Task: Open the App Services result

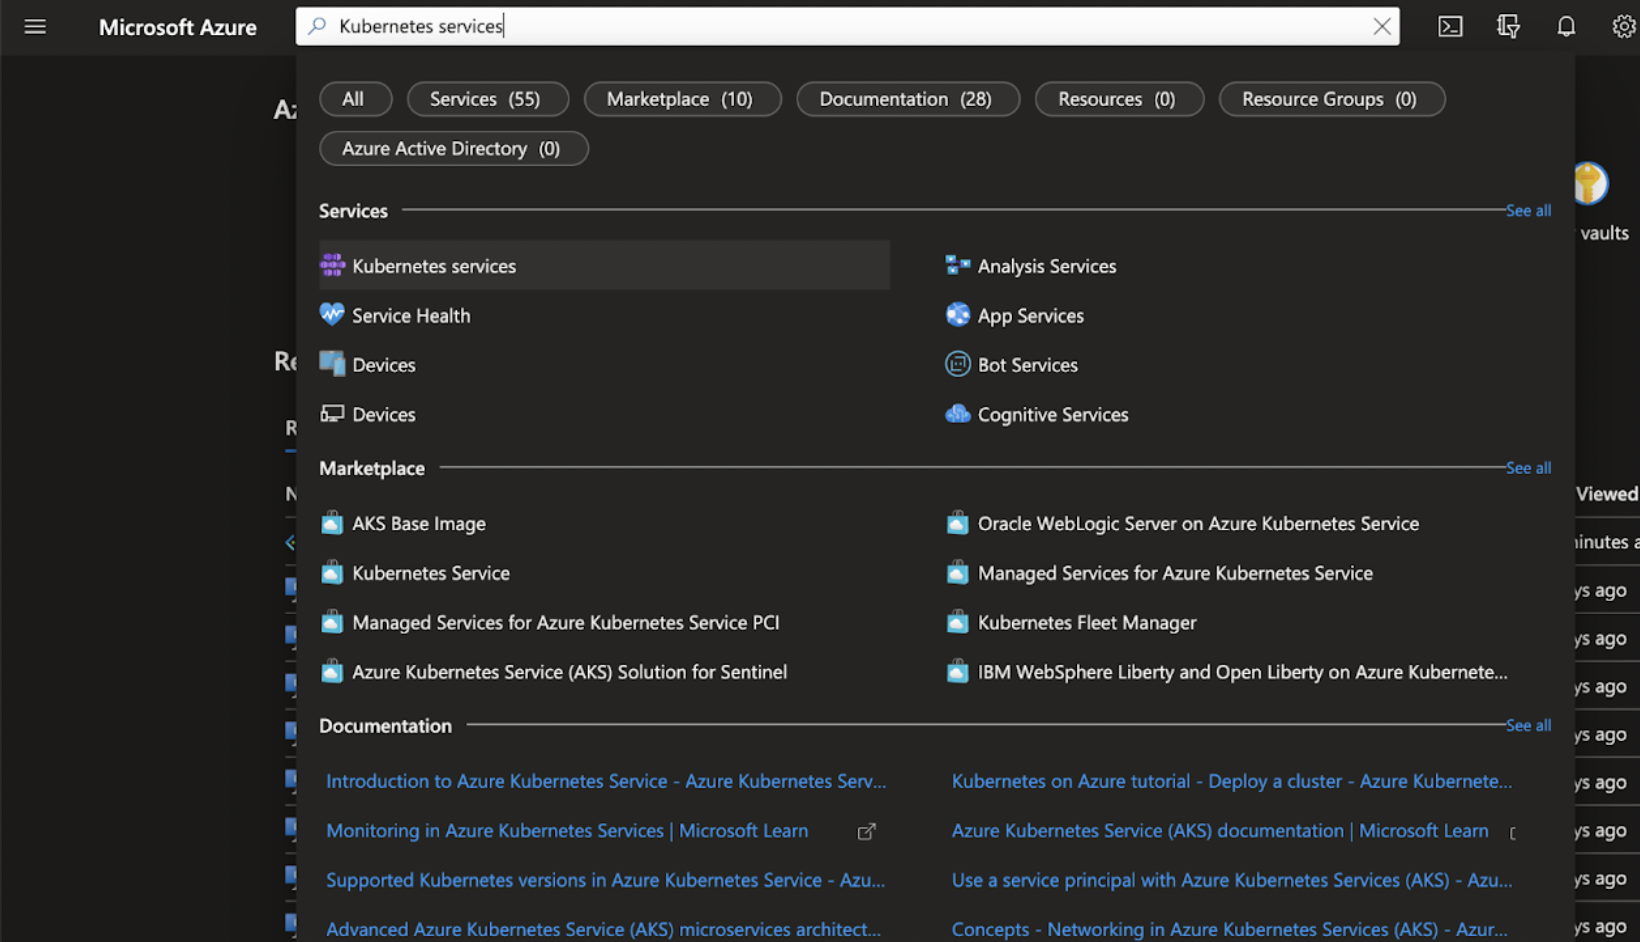Action: tap(1030, 315)
